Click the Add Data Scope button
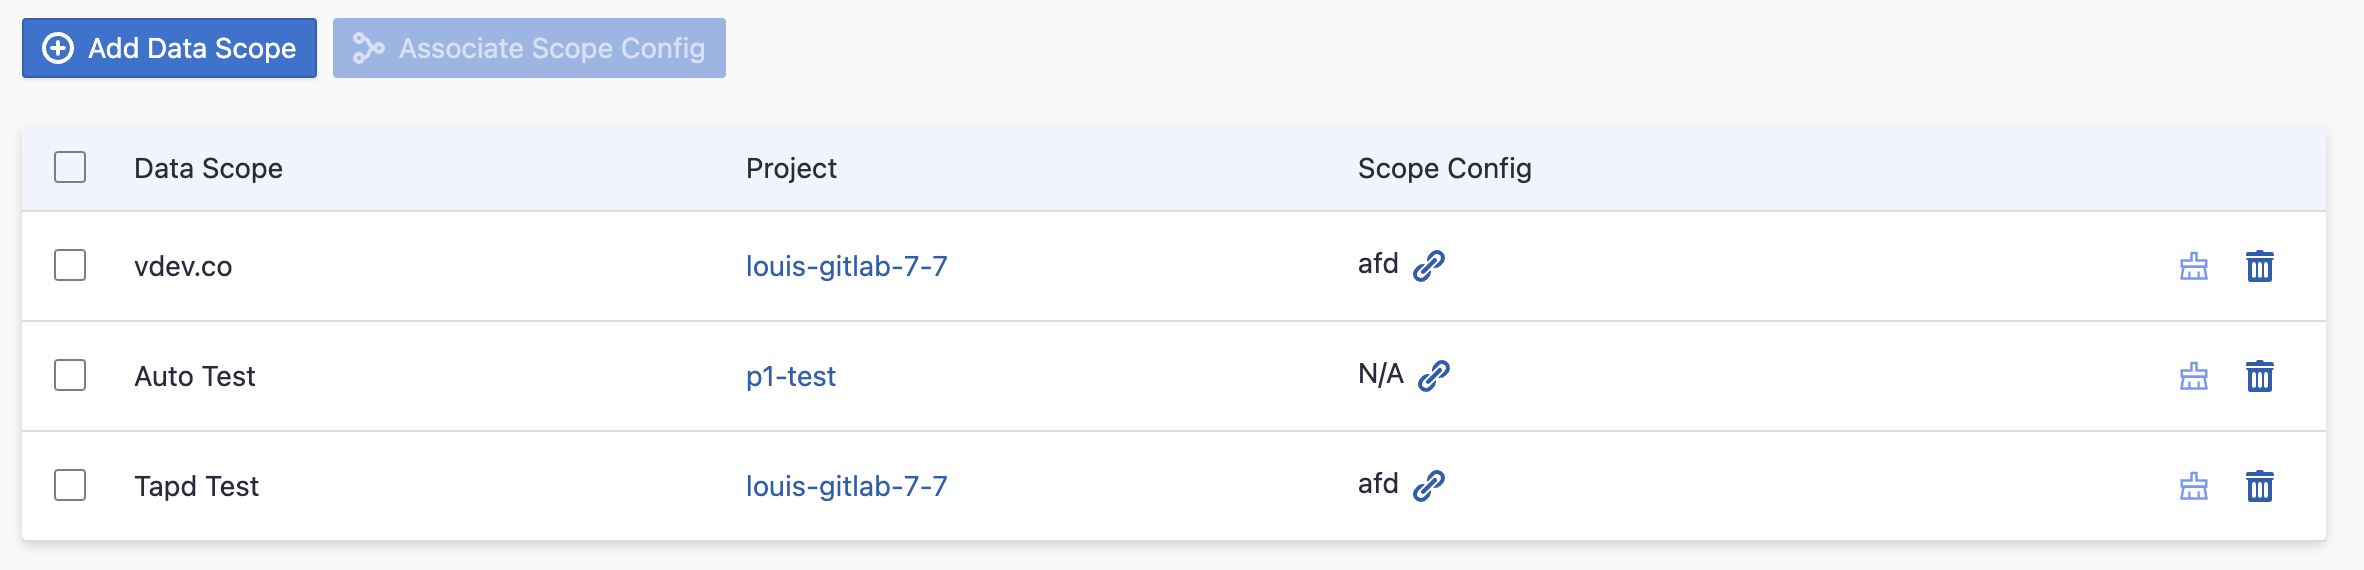 point(169,48)
